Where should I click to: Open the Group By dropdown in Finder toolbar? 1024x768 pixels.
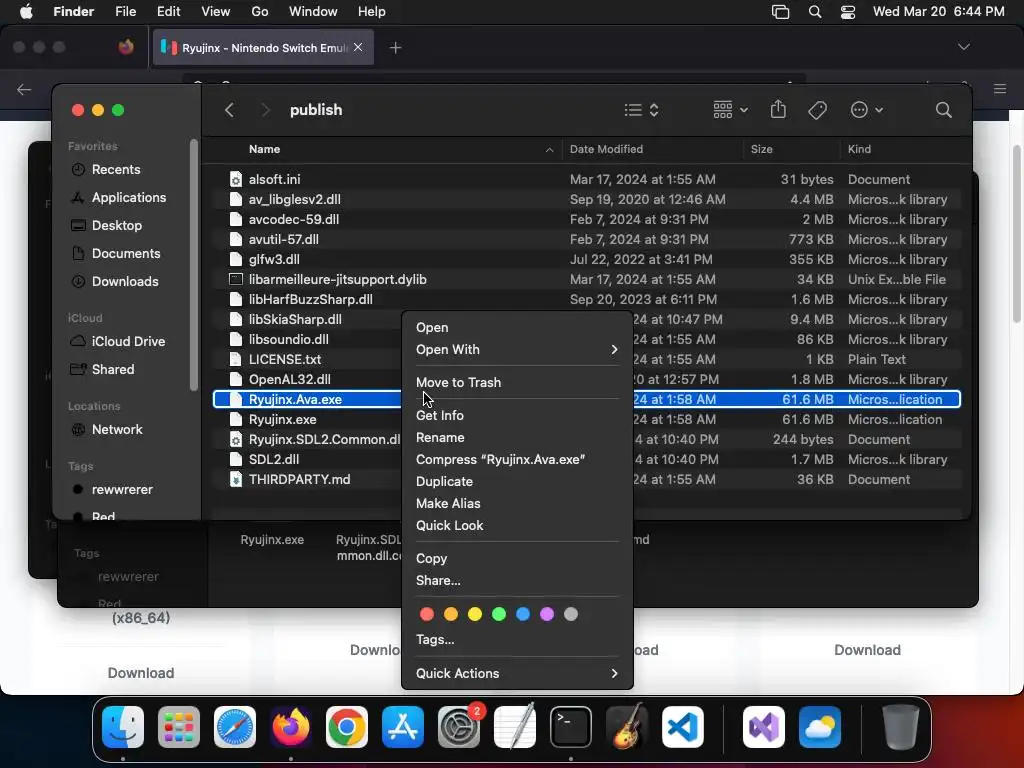coord(730,110)
